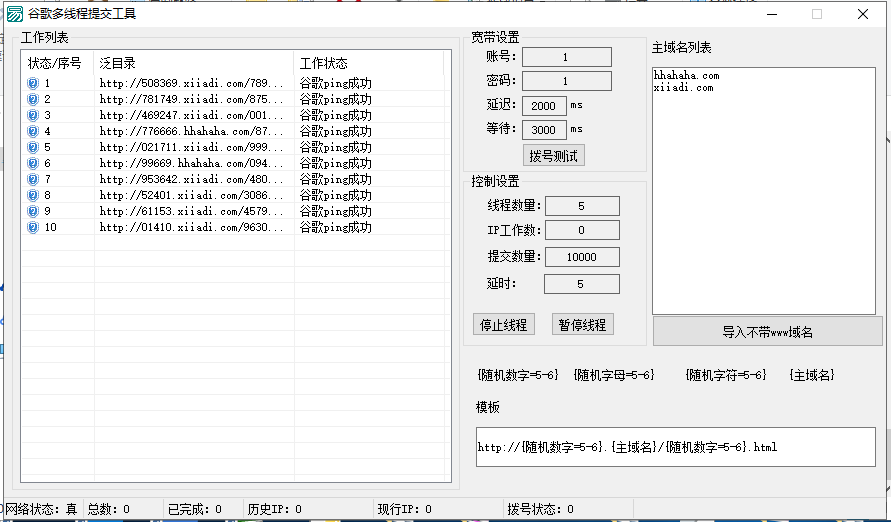This screenshot has width=891, height=522.
Task: Click the shield status icon for row 7
Action: 33,179
